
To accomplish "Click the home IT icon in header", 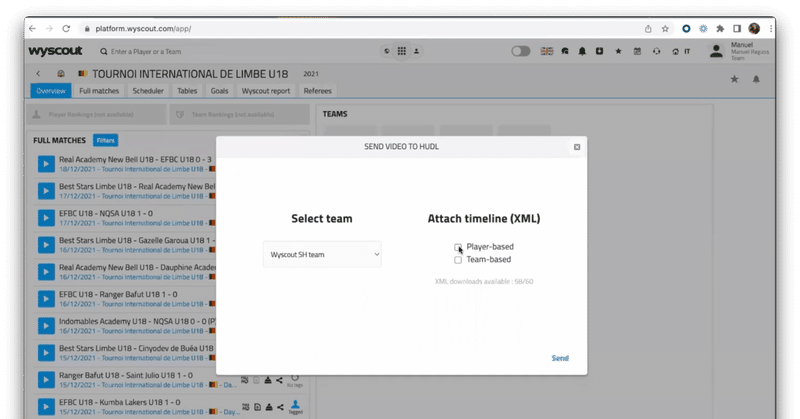I will (681, 51).
